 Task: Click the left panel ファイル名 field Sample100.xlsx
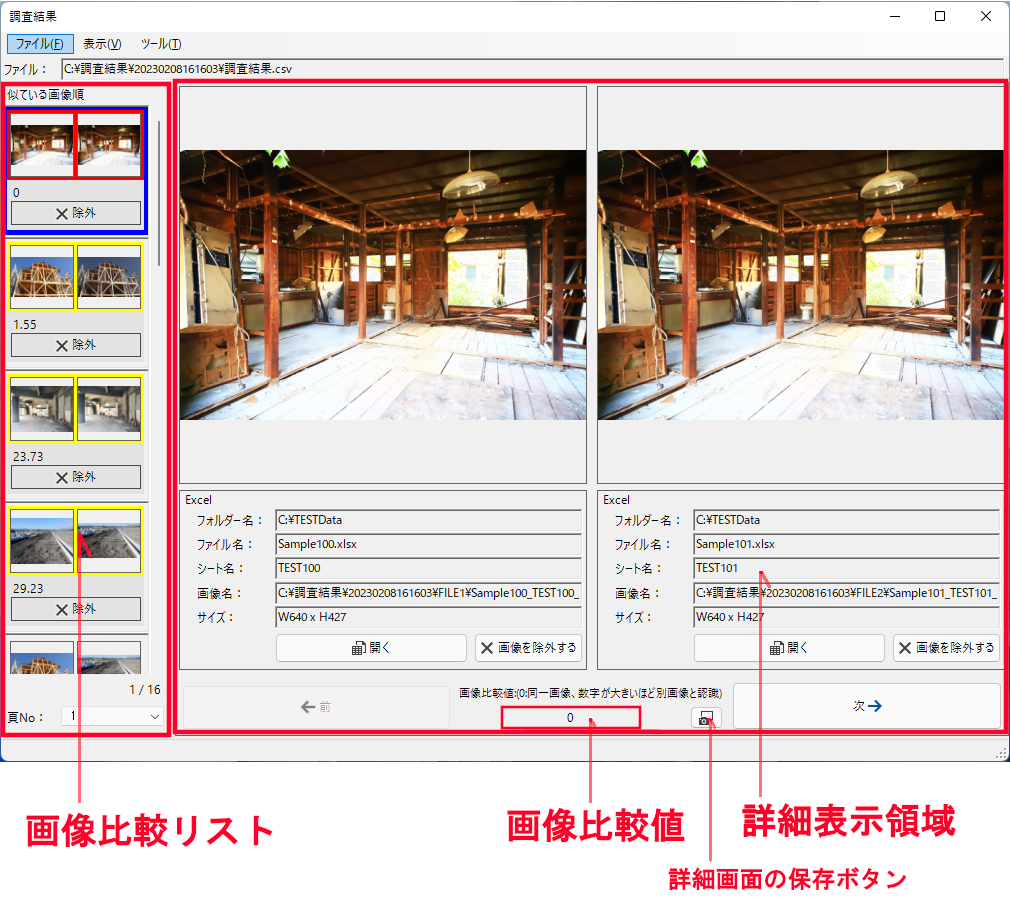click(428, 545)
